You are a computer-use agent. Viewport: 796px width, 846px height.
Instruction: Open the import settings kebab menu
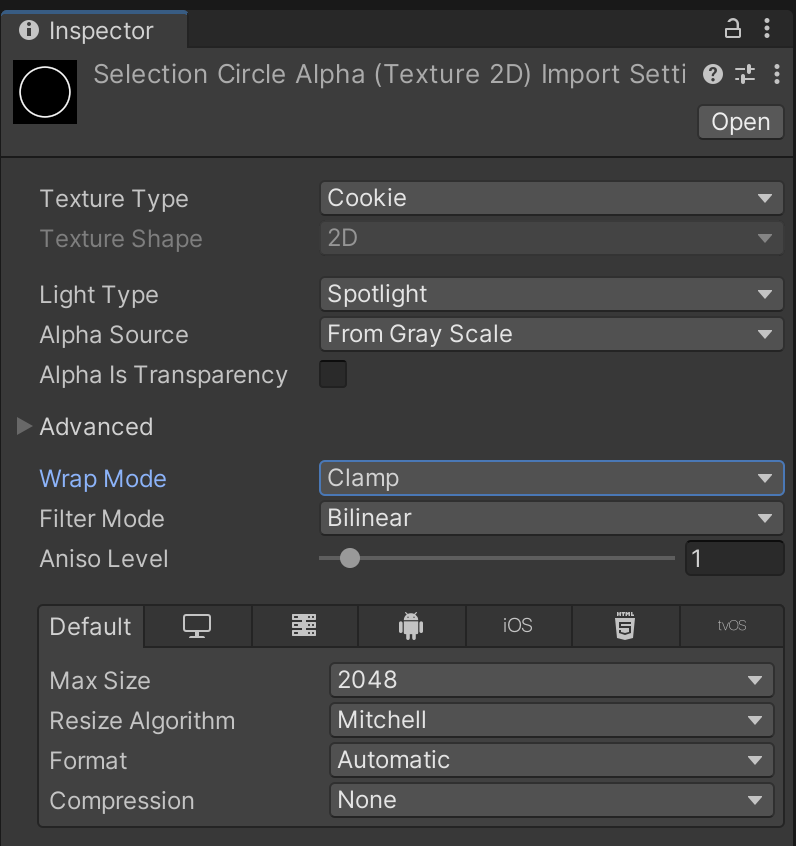(777, 74)
